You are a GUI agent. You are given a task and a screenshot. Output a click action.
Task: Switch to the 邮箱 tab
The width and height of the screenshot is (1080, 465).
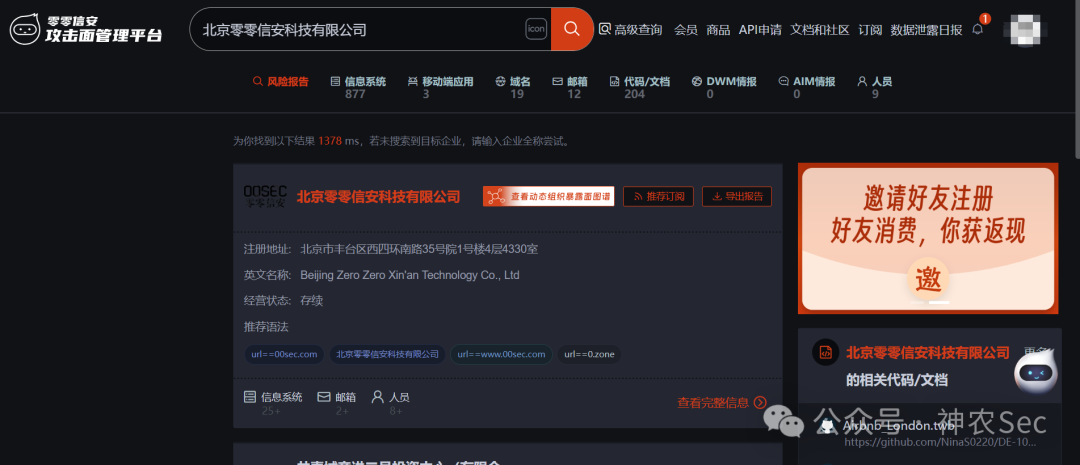pos(570,87)
